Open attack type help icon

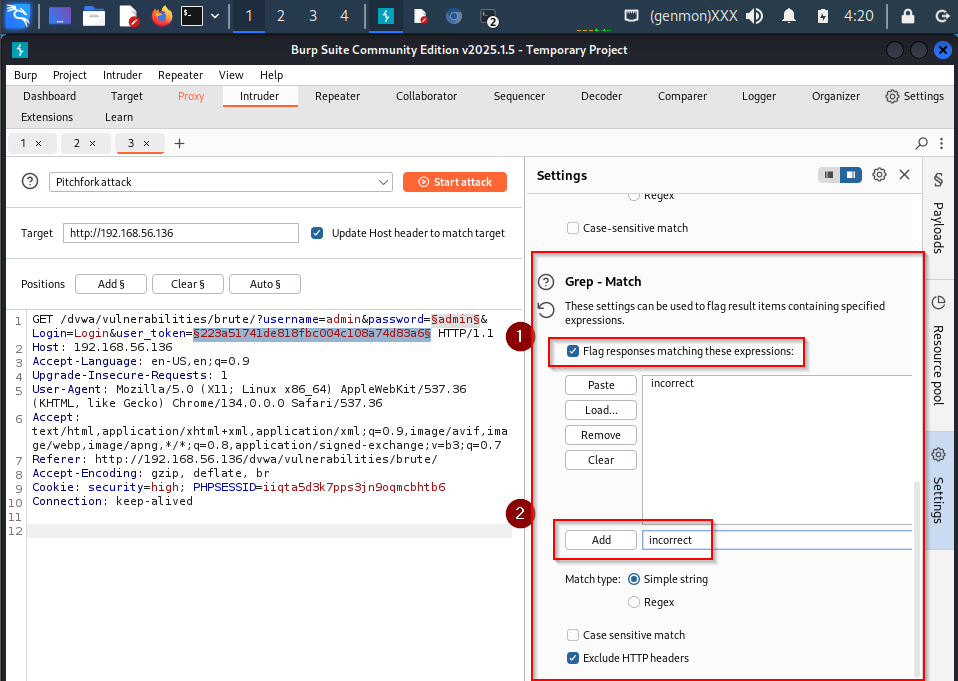(30, 181)
